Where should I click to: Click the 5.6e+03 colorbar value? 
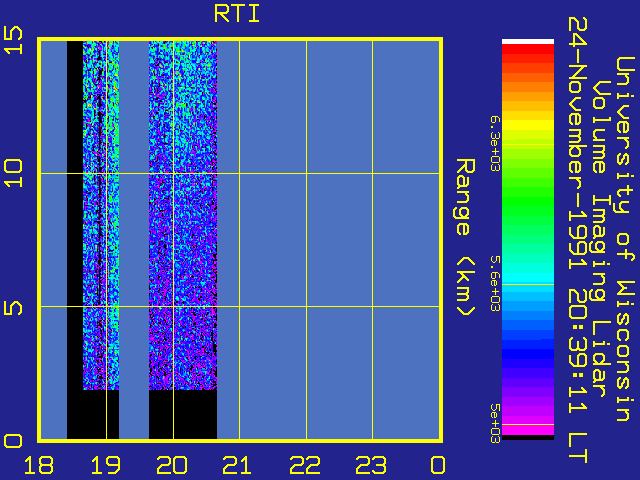pyautogui.click(x=495, y=283)
